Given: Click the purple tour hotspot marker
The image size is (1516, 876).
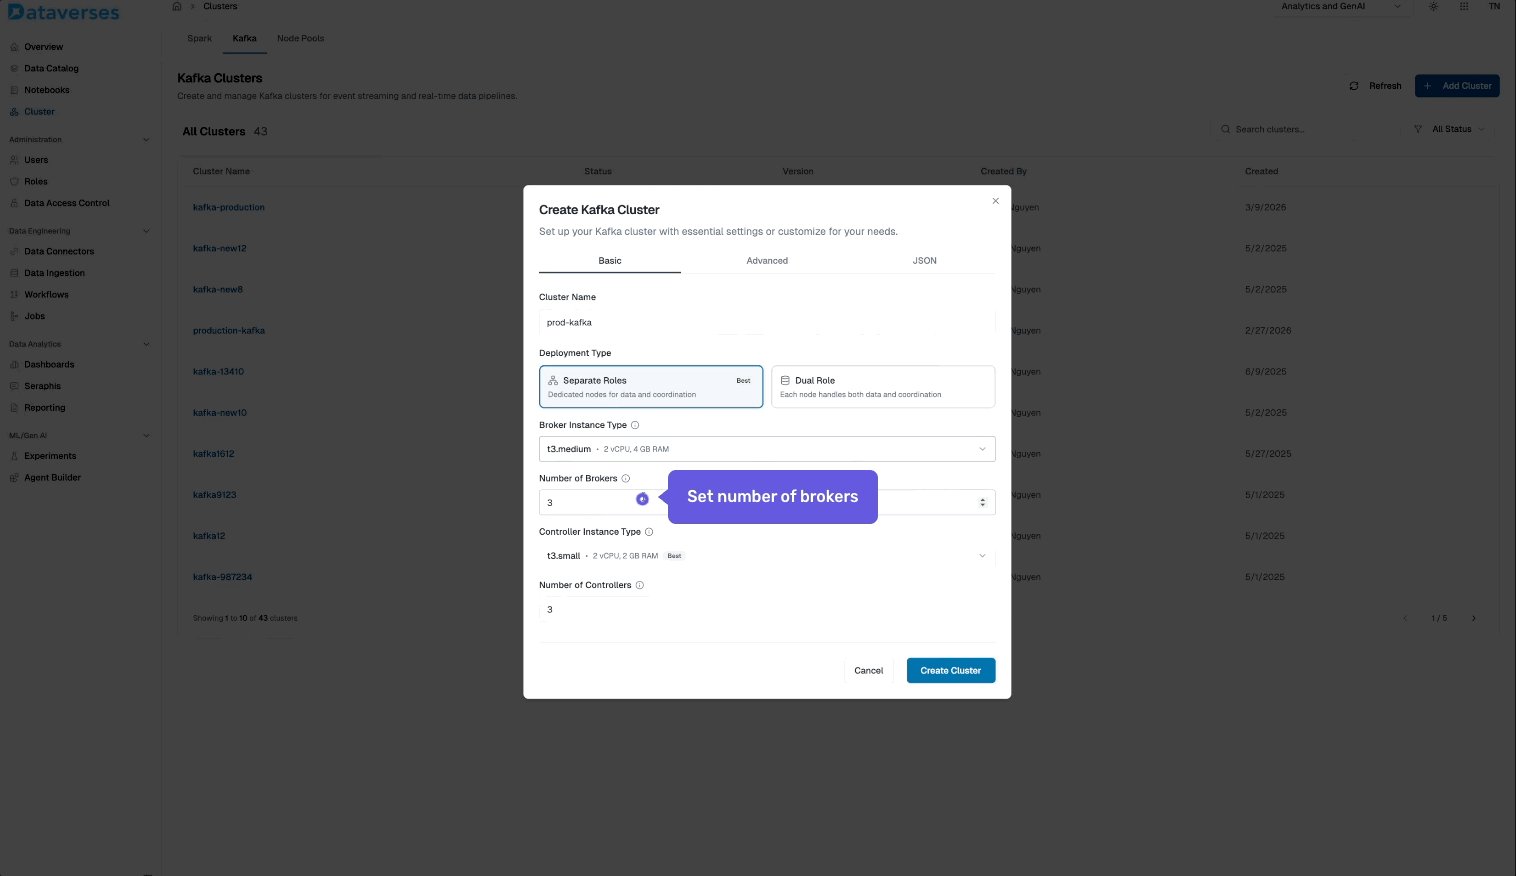Looking at the screenshot, I should pos(642,499).
